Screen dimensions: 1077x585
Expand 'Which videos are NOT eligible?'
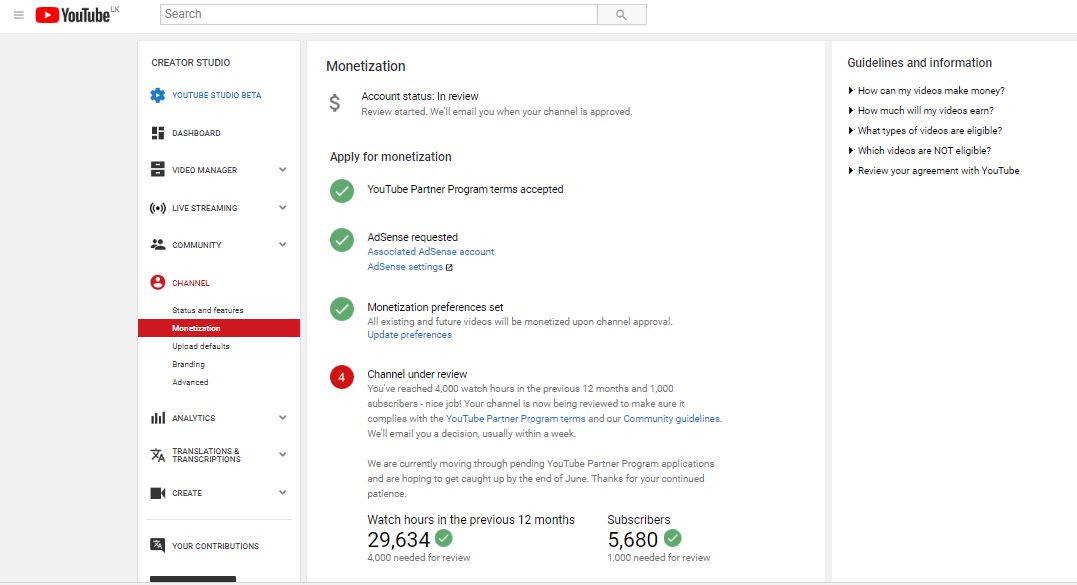[x=919, y=150]
